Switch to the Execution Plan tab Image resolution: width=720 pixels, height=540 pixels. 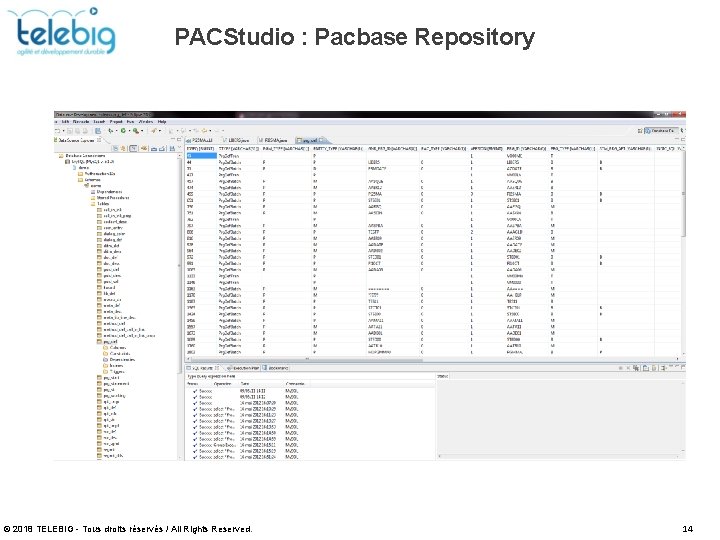point(243,368)
